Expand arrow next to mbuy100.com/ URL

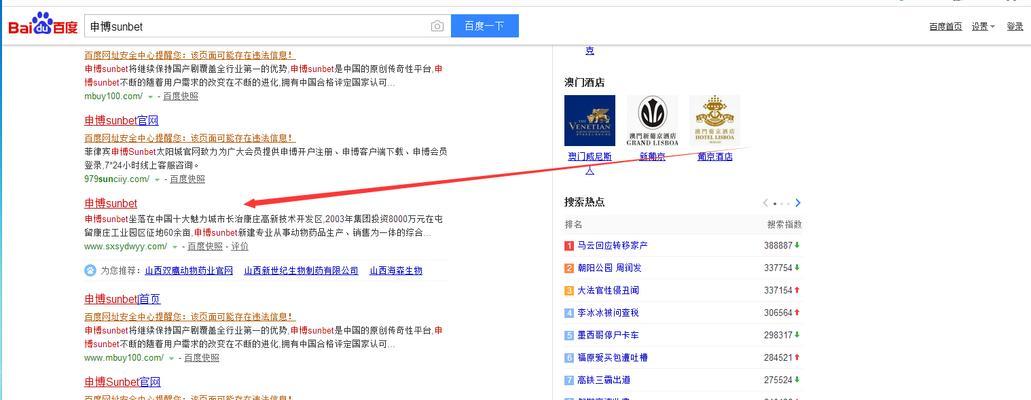tap(151, 97)
